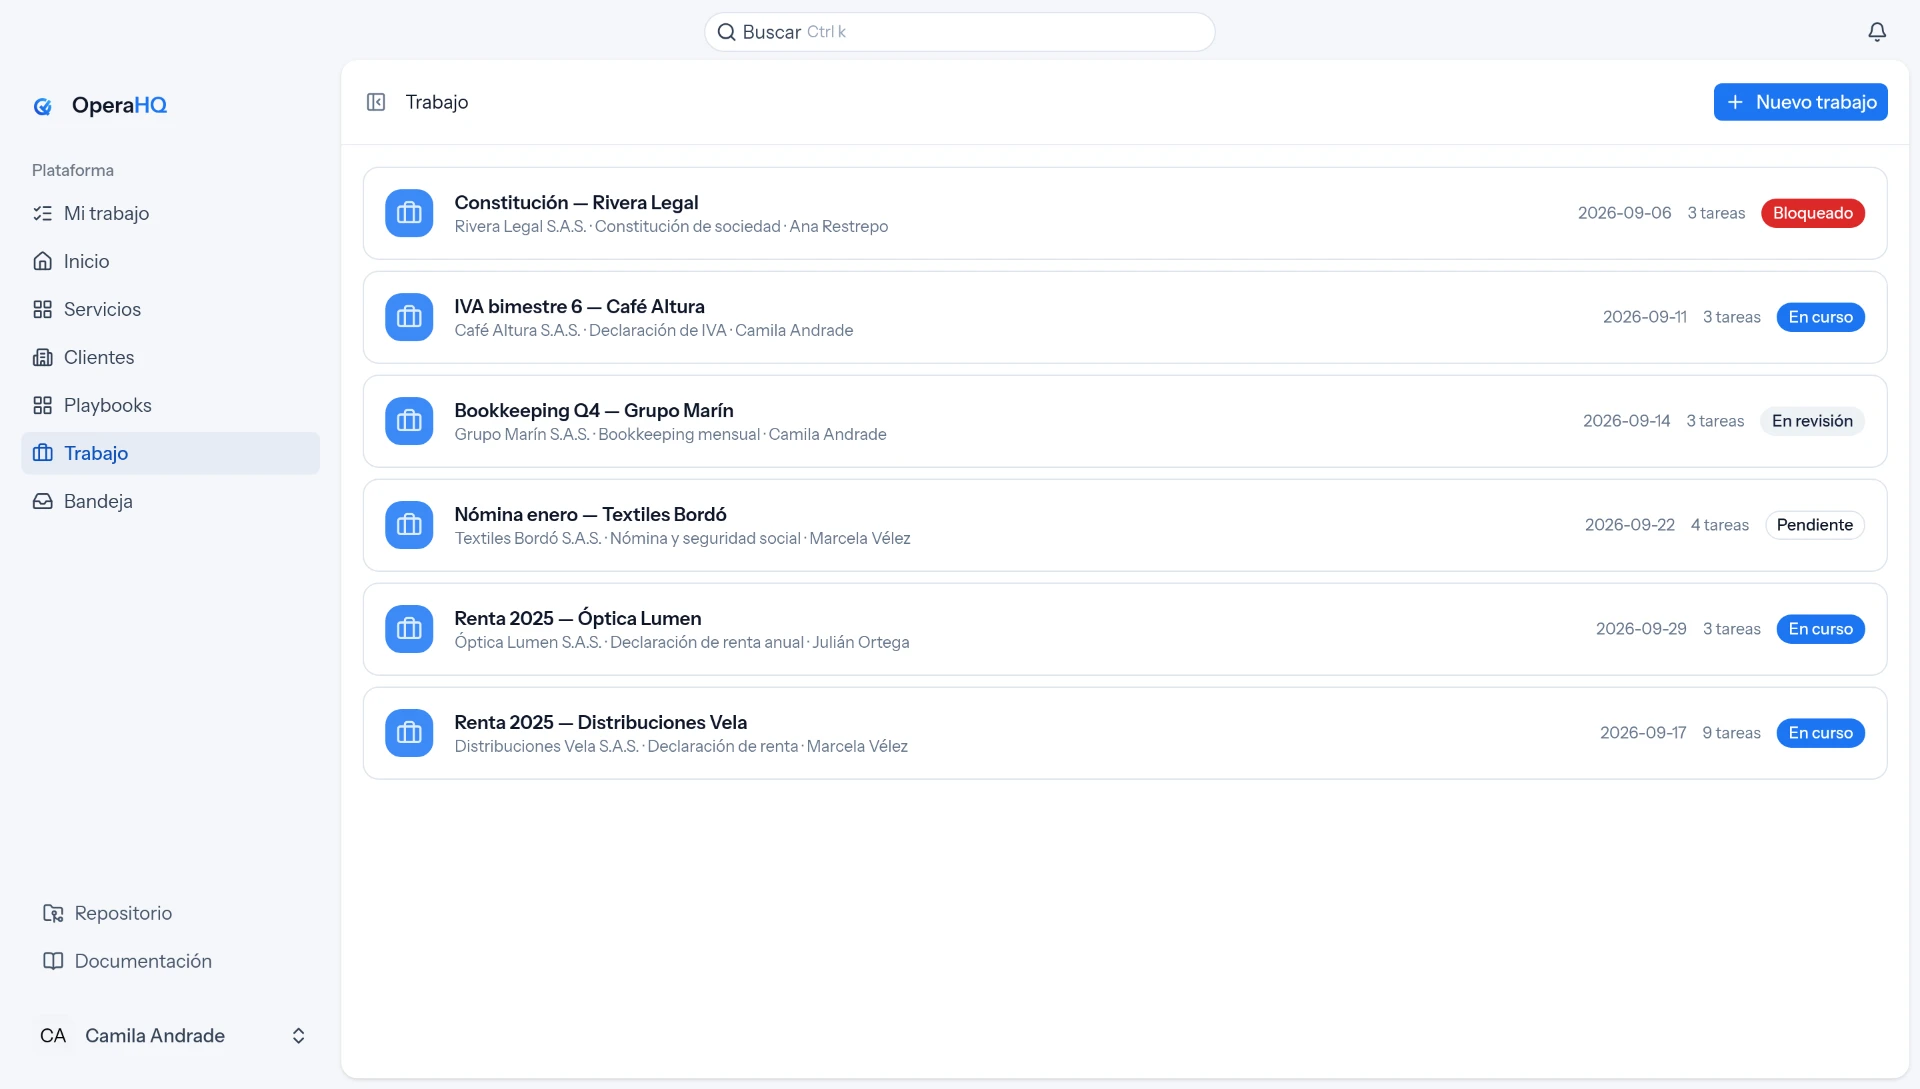Open Bandeja inbox
This screenshot has height=1089, width=1920.
(x=170, y=501)
